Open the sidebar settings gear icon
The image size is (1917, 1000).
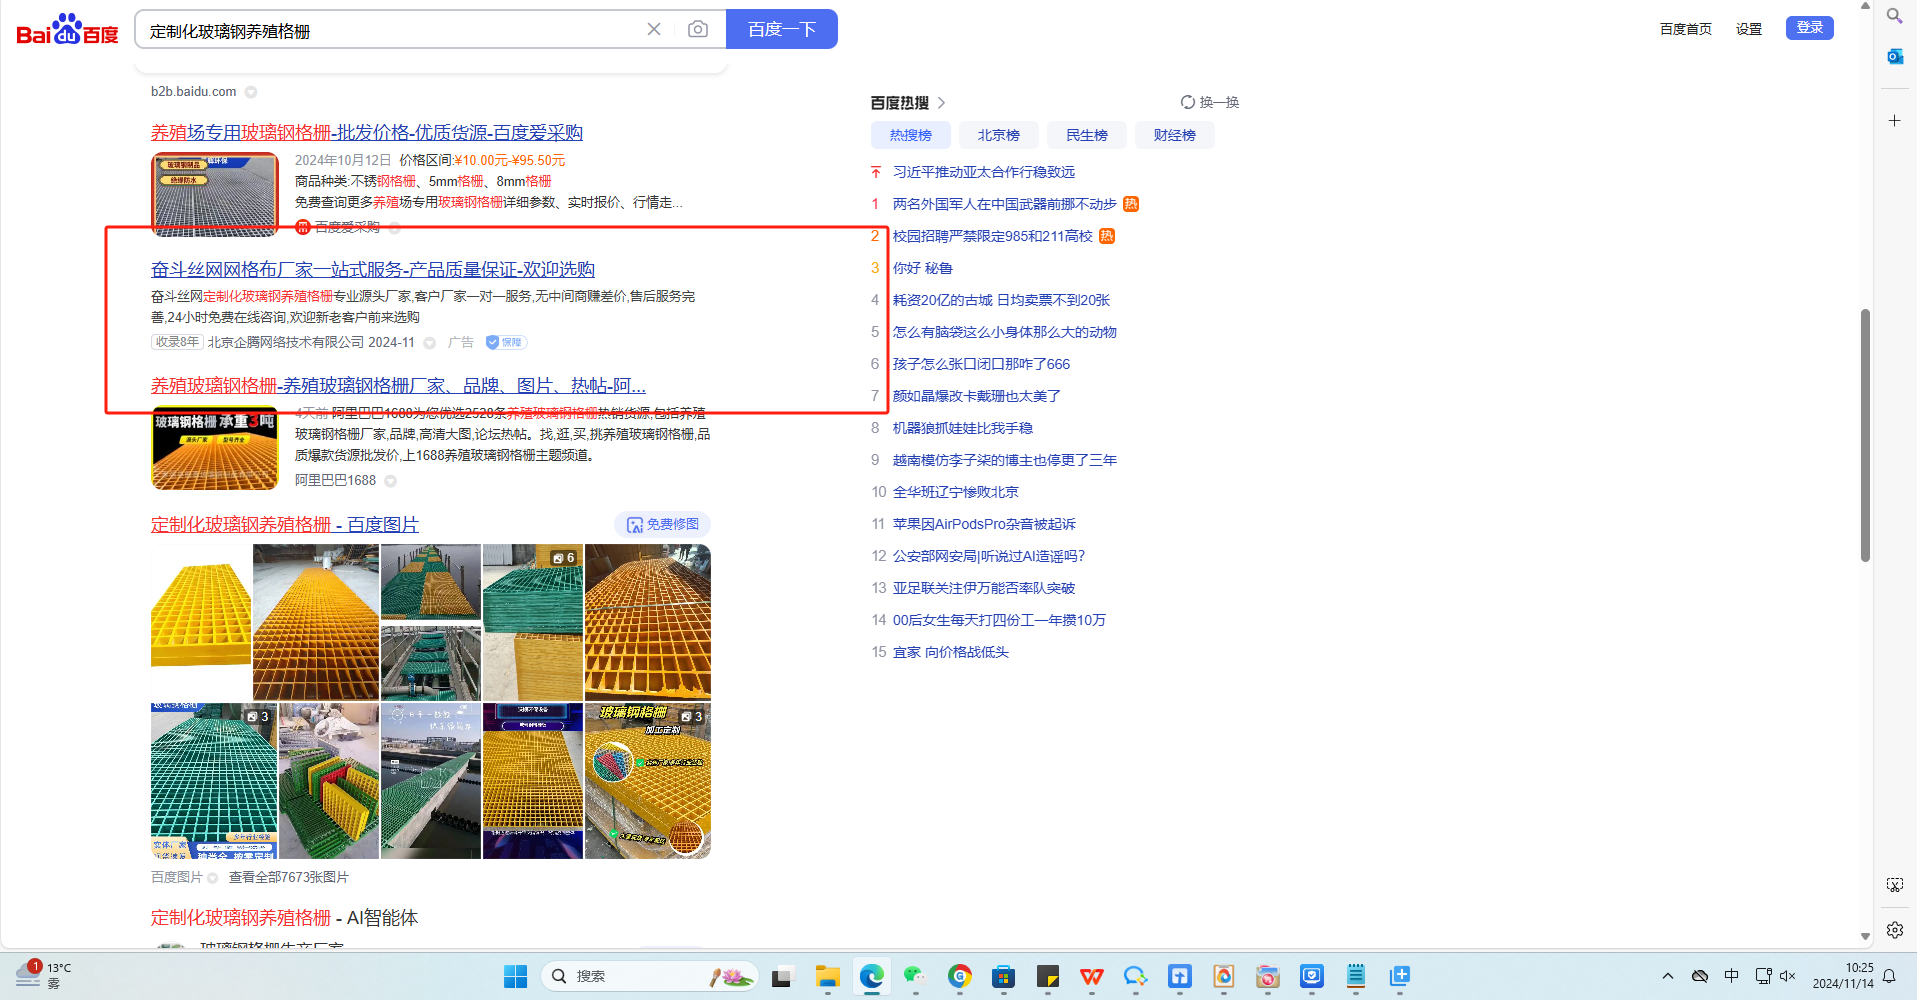[1894, 930]
